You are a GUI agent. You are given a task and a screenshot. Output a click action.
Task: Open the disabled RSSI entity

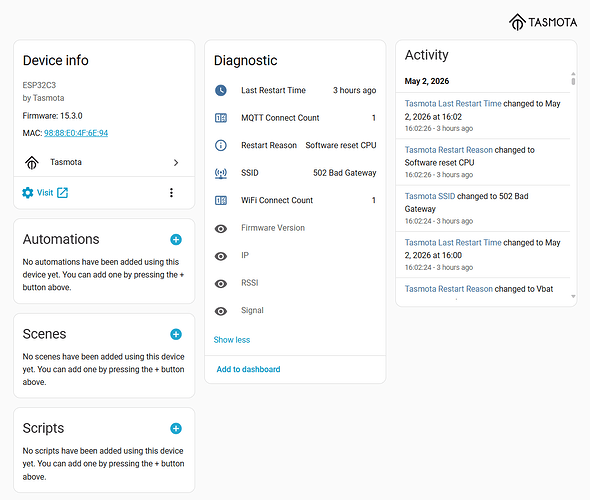[295, 283]
